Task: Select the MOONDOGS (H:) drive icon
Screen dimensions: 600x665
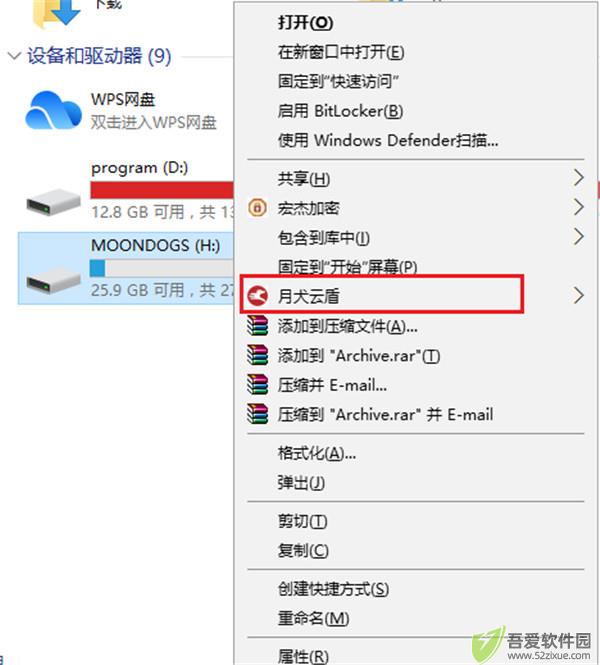Action: pos(53,280)
